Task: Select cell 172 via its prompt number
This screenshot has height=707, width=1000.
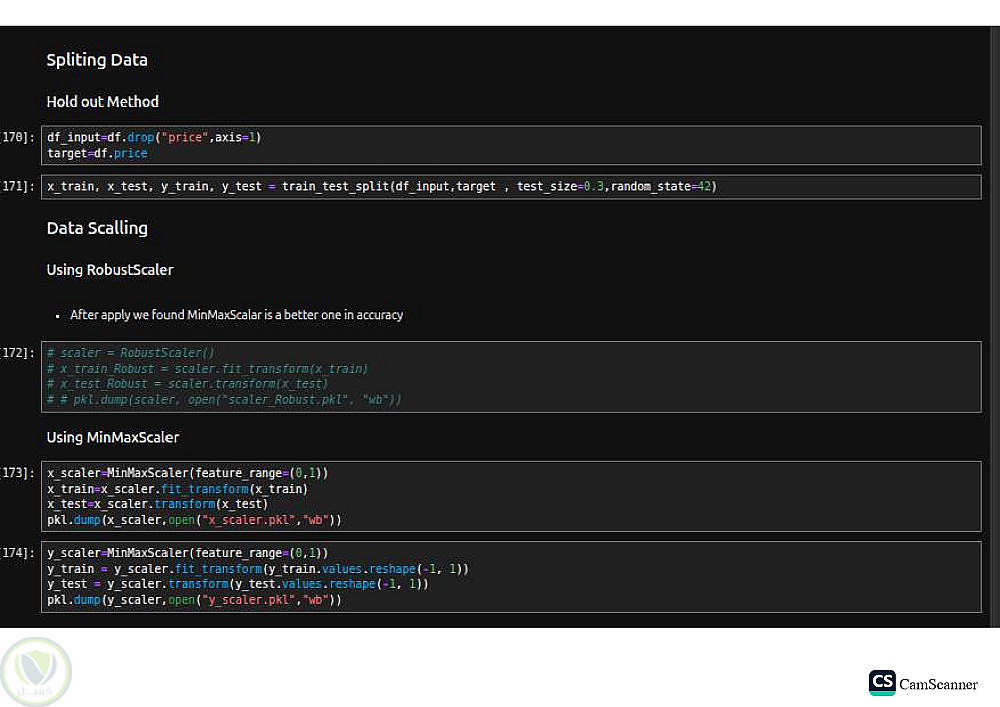Action: click(18, 353)
